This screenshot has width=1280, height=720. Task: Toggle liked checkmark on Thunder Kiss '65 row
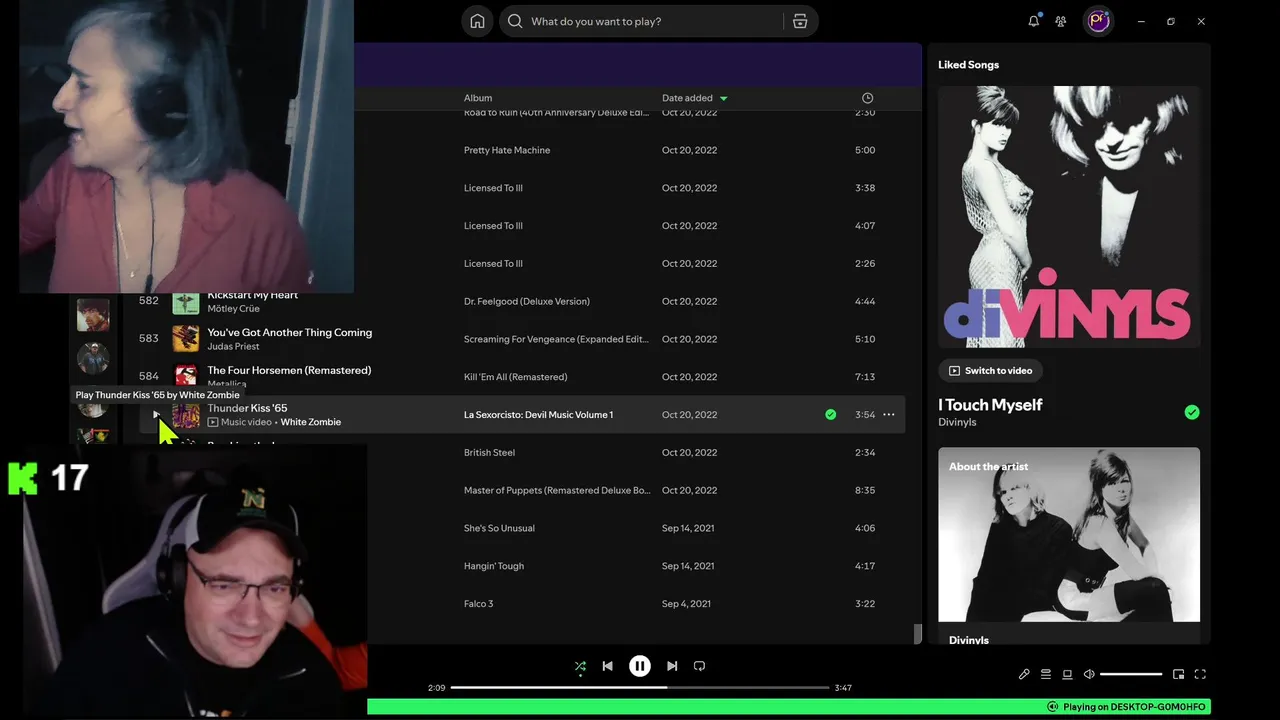coord(830,415)
